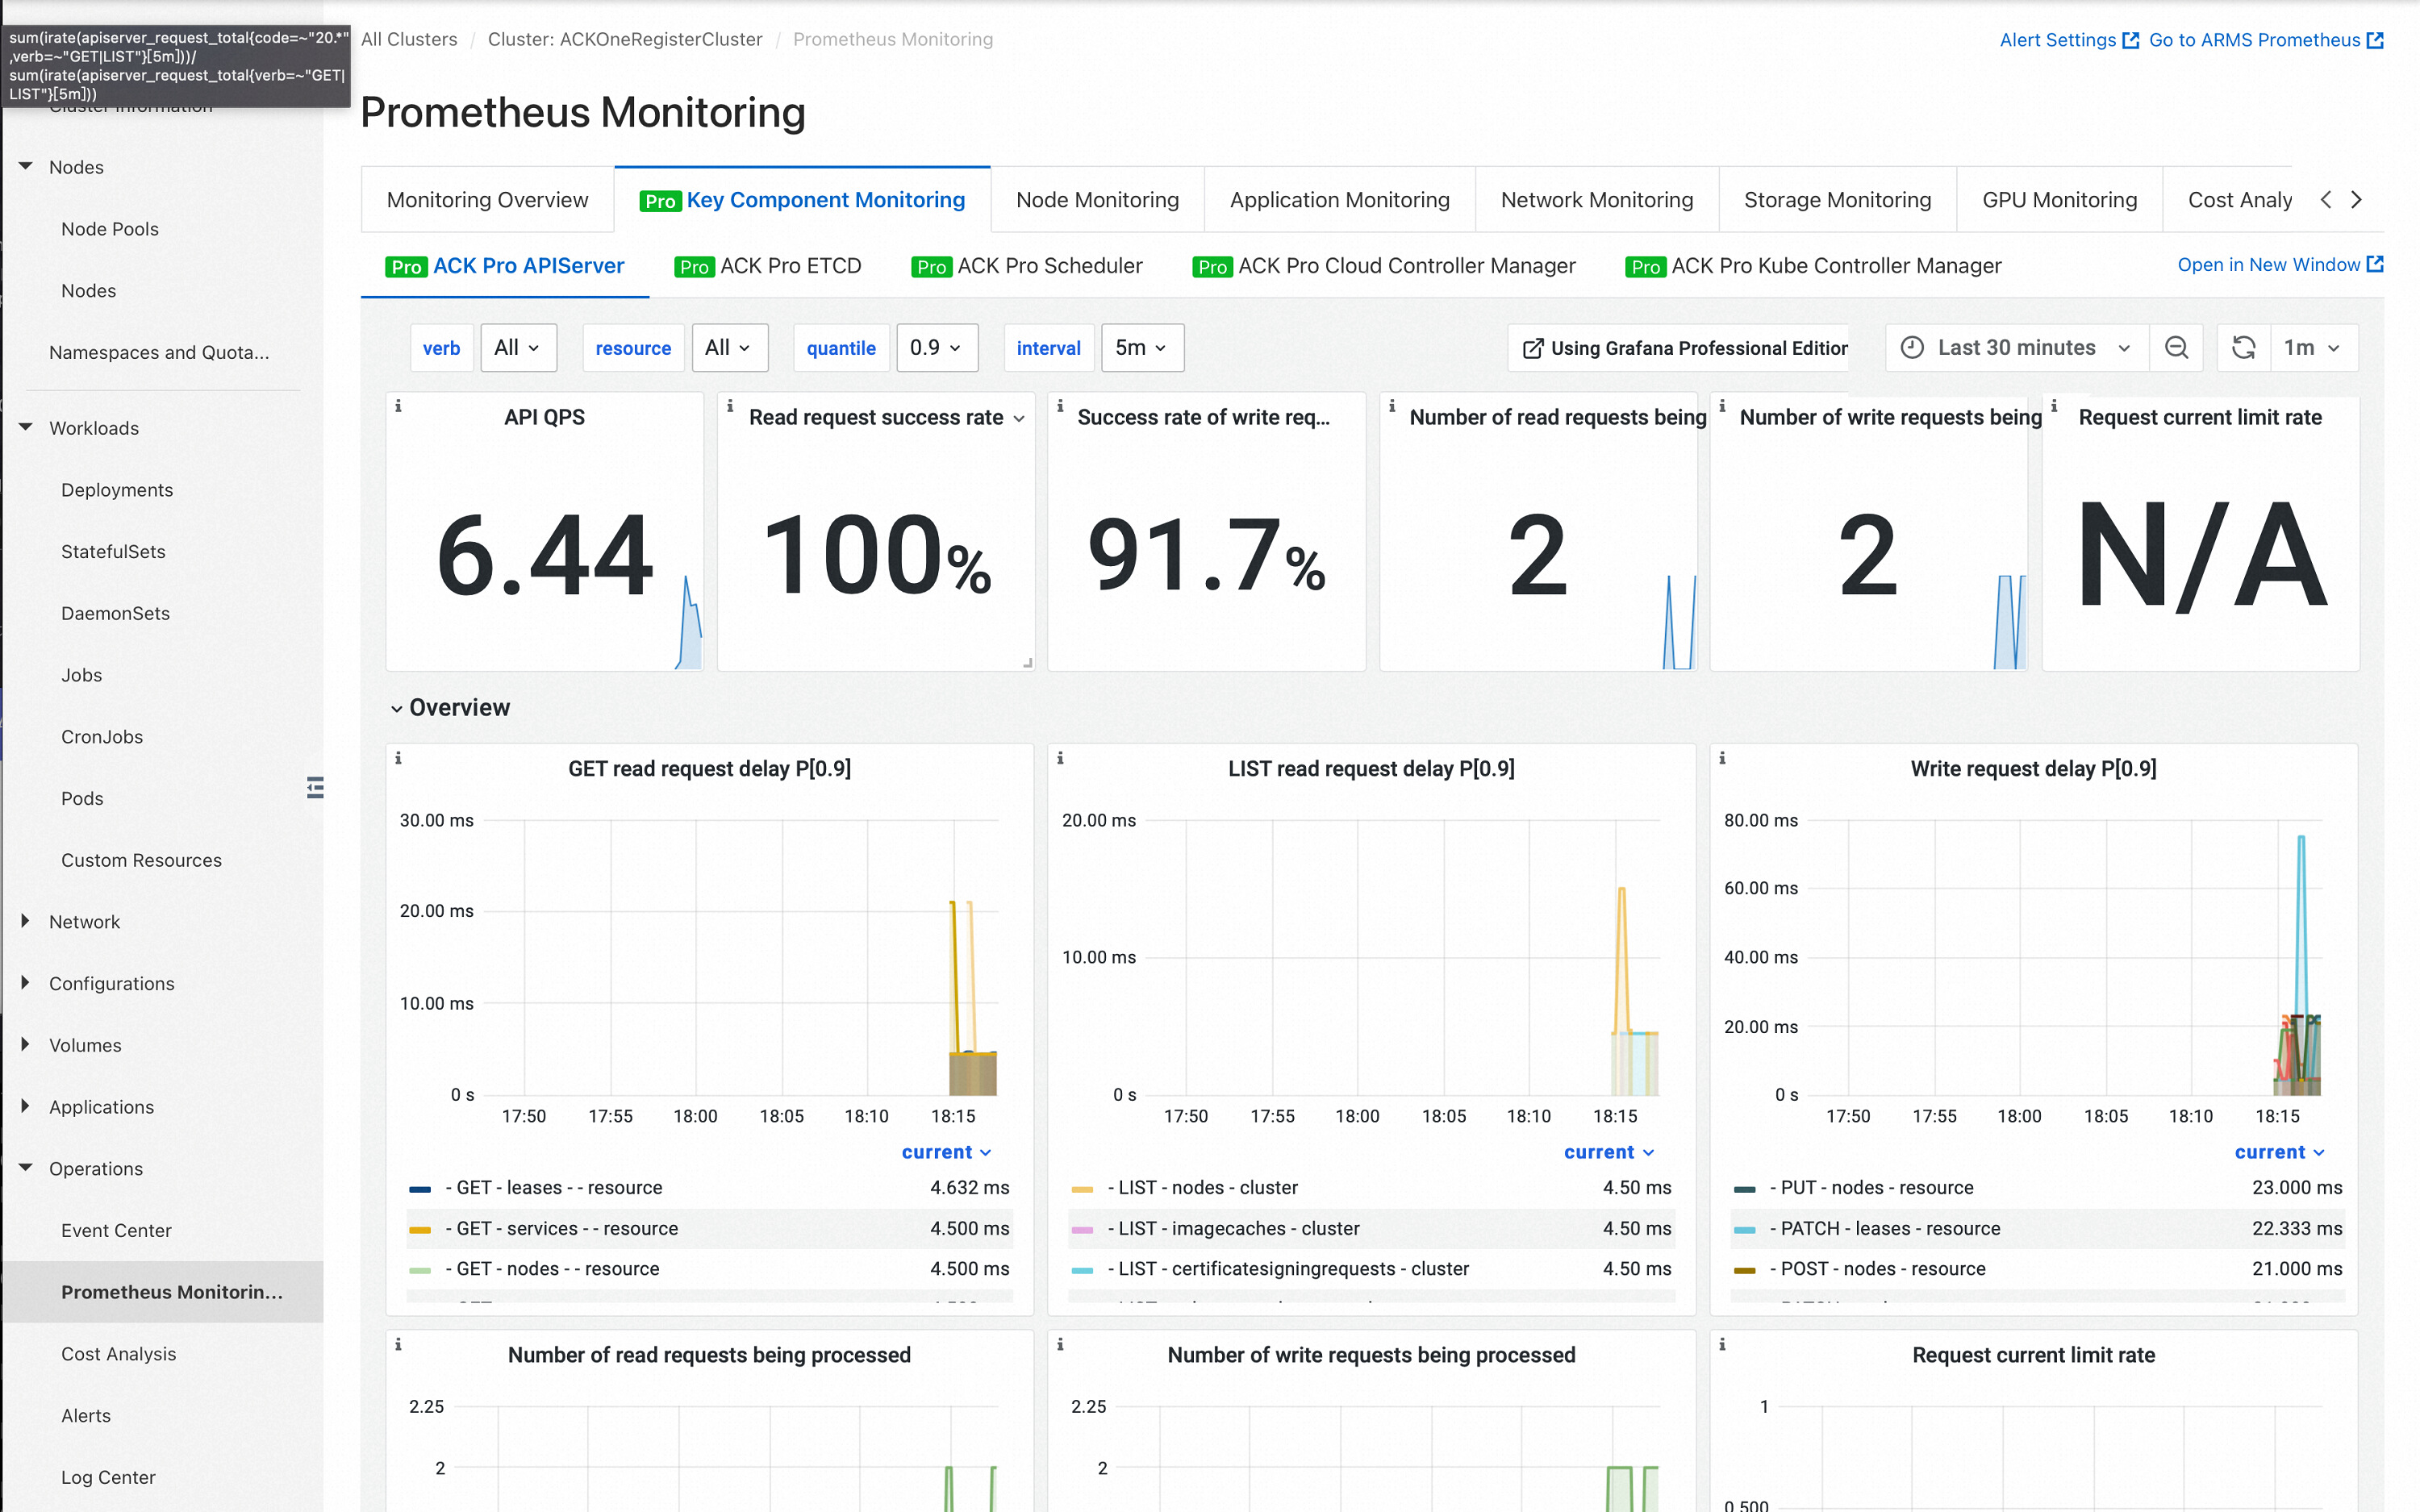Go to Cluster: ACKOneRegisterCluster breadcrumb

pyautogui.click(x=625, y=39)
